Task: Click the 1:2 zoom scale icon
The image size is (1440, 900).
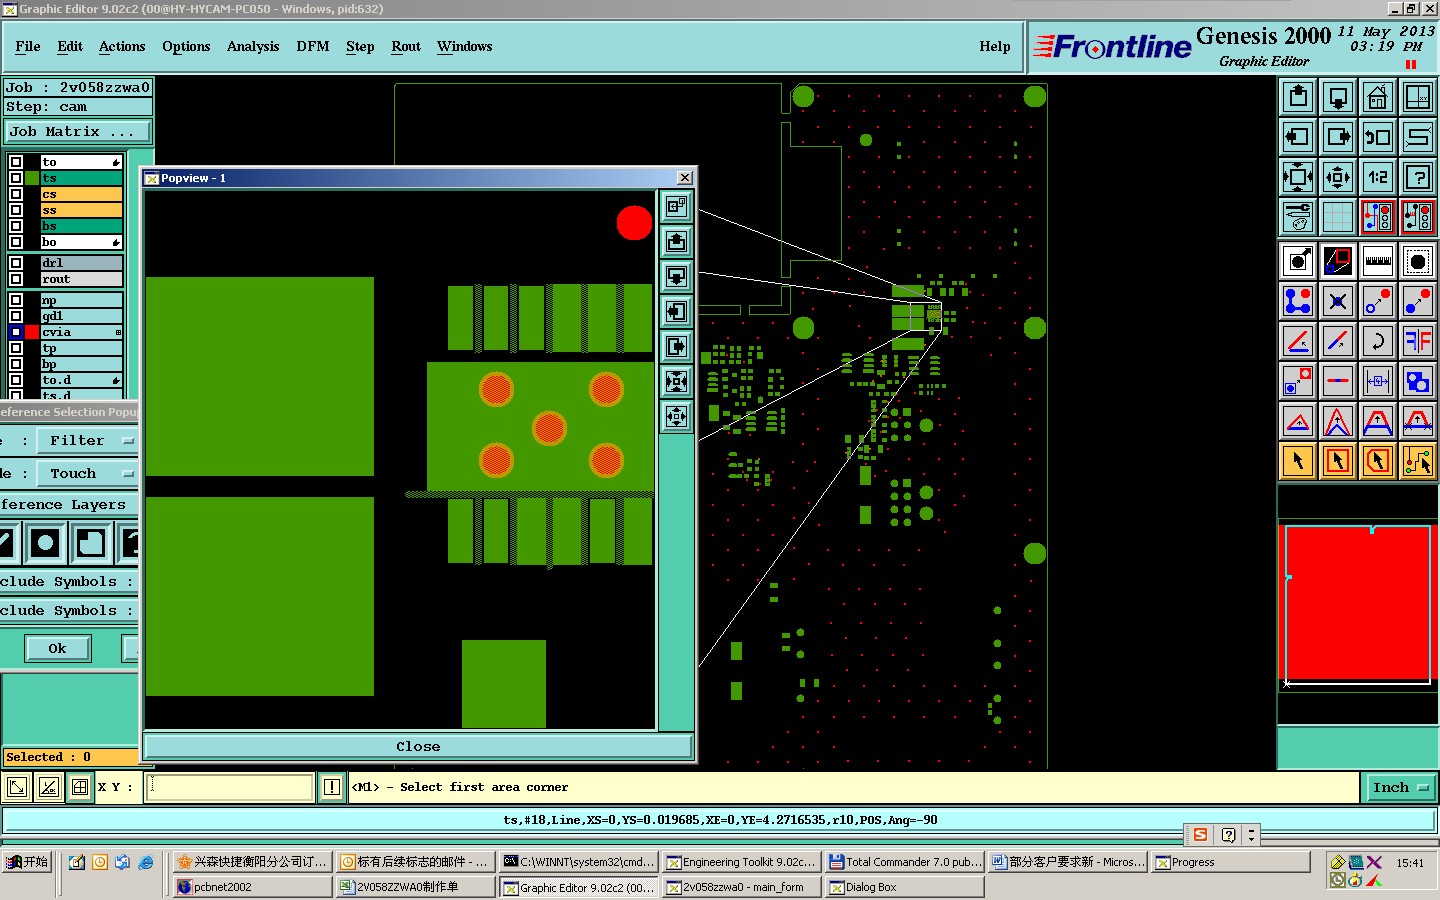Action: point(1378,177)
